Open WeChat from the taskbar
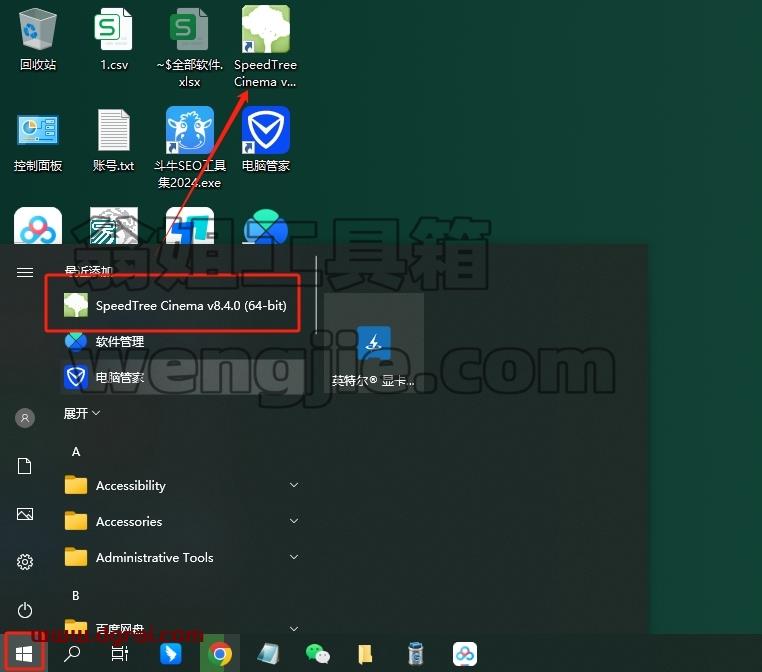 [x=318, y=654]
